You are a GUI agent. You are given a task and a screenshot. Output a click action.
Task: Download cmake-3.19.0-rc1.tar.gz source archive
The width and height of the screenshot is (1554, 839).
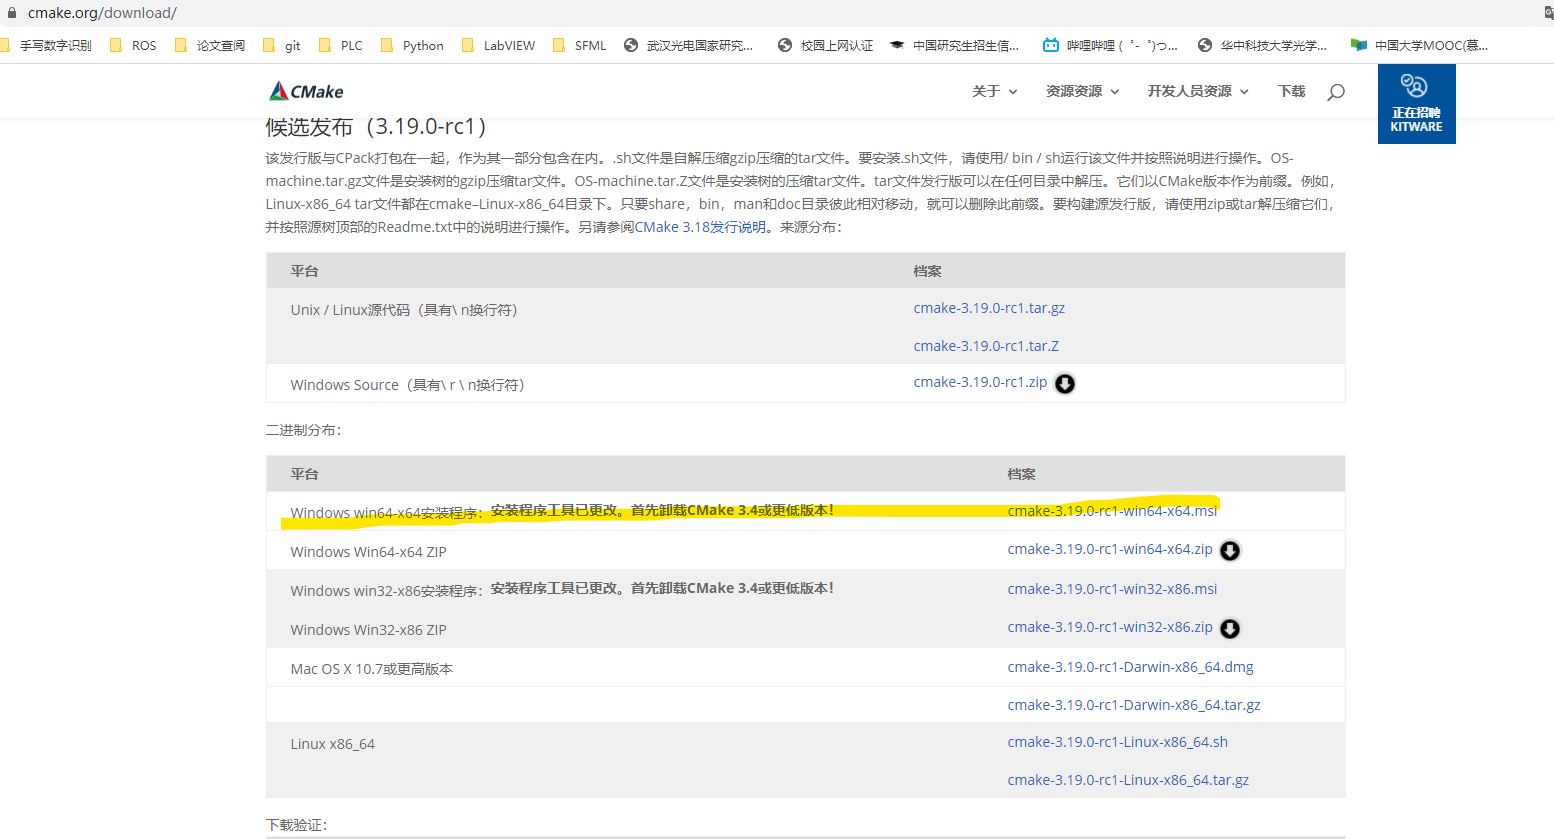pyautogui.click(x=989, y=308)
